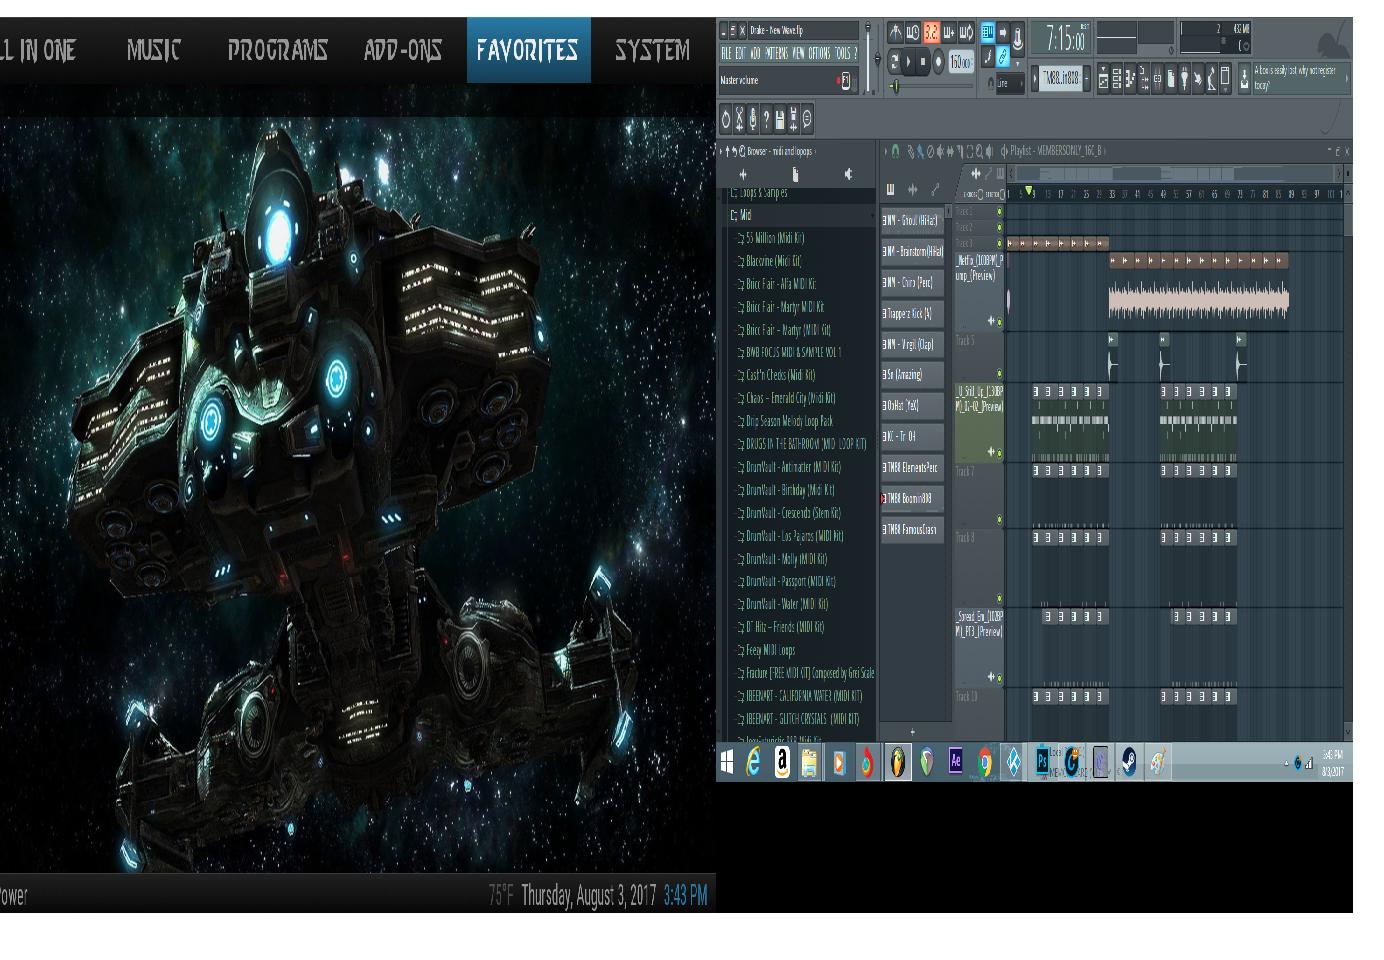Click the tempo field showing 150
The image size is (1384, 960).
click(x=960, y=62)
